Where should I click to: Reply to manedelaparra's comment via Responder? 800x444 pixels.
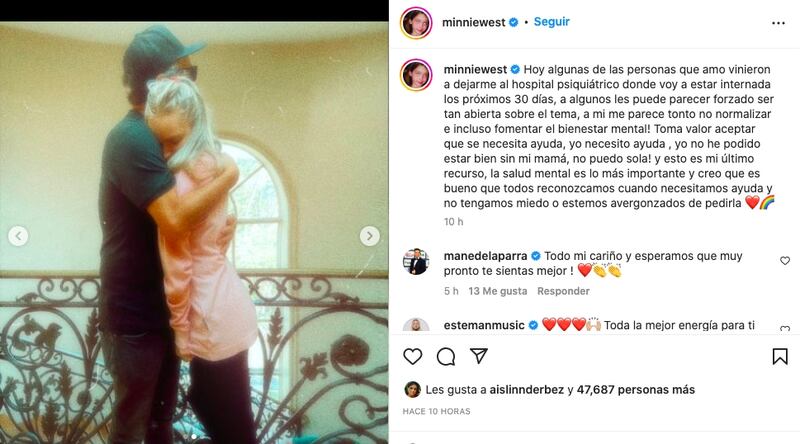[563, 291]
